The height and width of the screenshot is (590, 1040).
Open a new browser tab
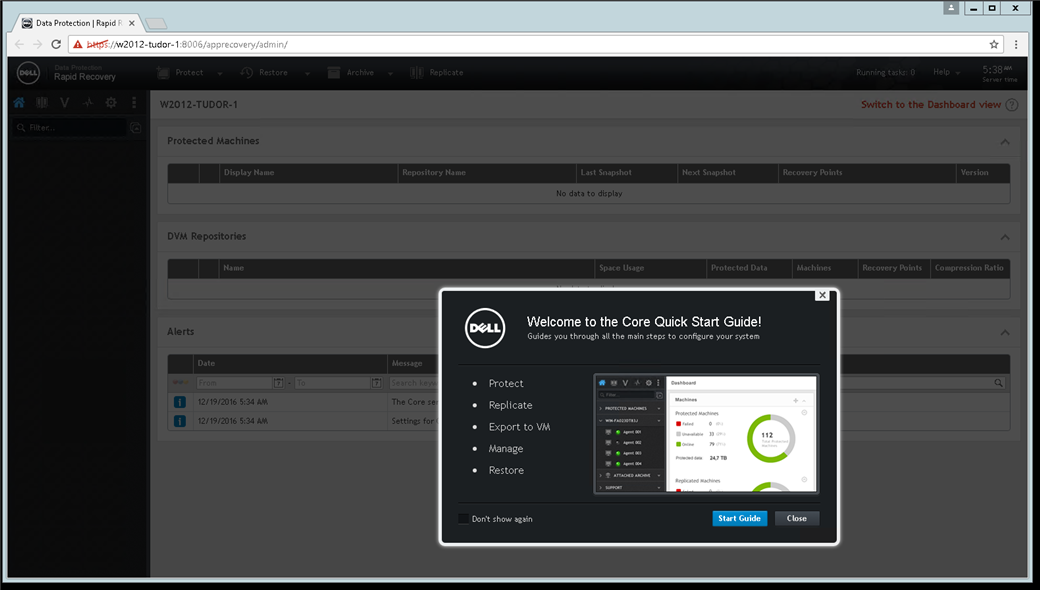(x=156, y=24)
